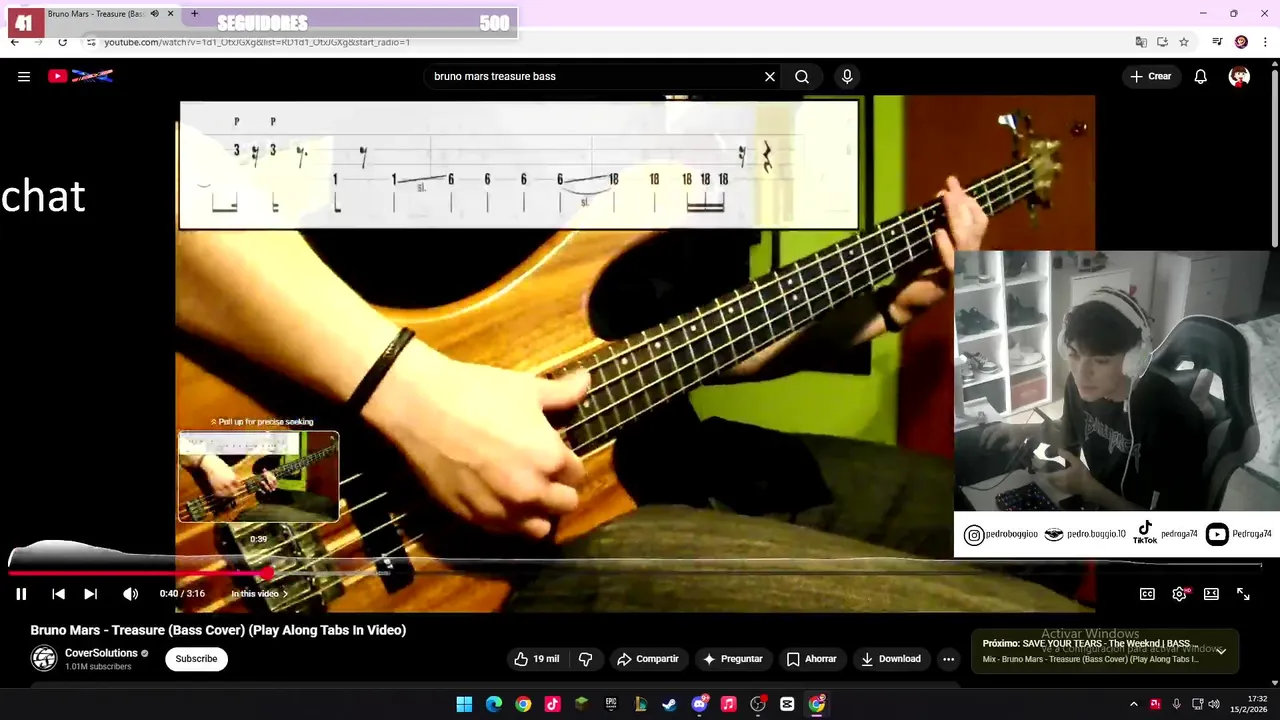Save the video with Ahorrar
Image resolution: width=1280 pixels, height=720 pixels.
pyautogui.click(x=811, y=659)
